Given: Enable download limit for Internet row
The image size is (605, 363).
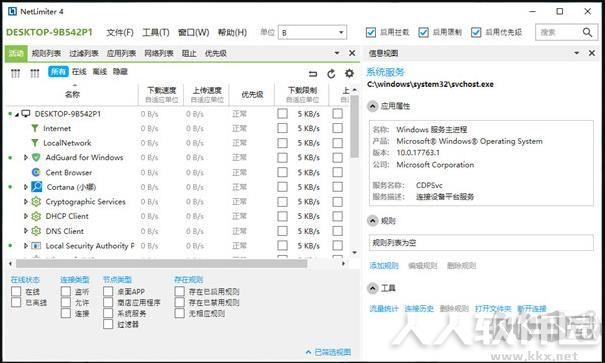Looking at the screenshot, I should pos(282,128).
